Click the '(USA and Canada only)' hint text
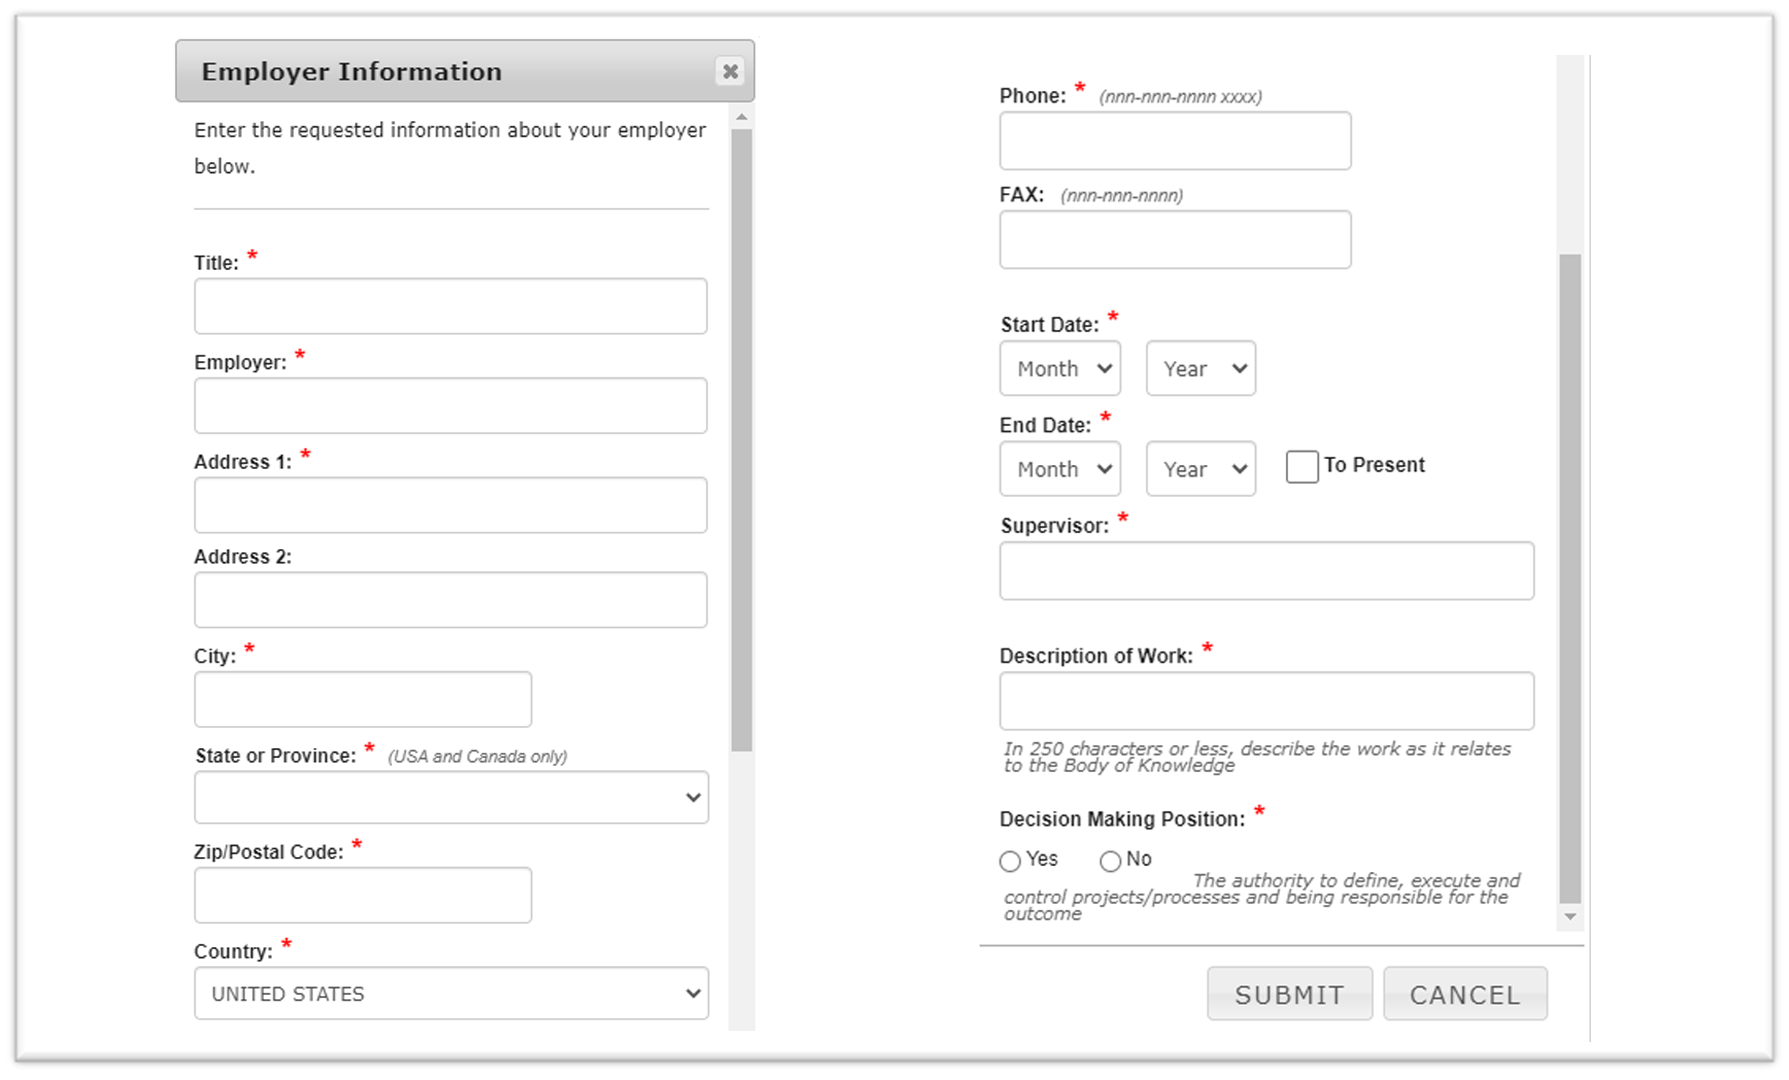Viewport: 1789px width, 1080px height. click(477, 757)
